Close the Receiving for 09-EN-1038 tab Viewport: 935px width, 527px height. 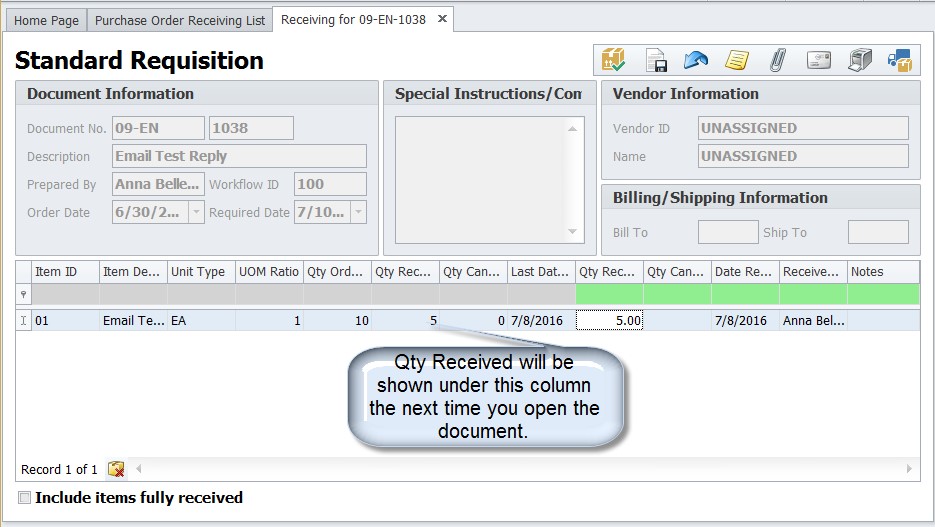(442, 19)
